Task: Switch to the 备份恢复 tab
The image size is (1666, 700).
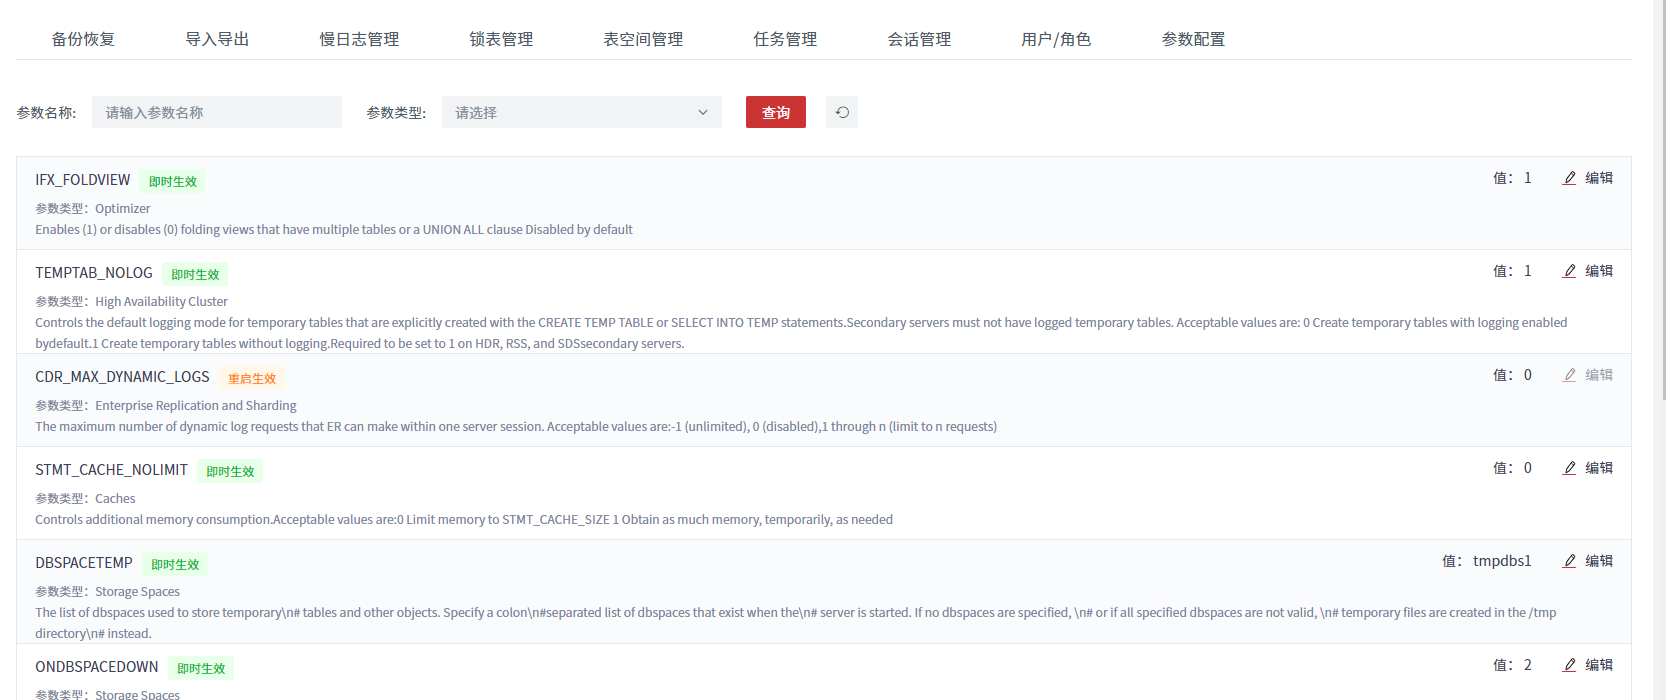Action: point(83,39)
